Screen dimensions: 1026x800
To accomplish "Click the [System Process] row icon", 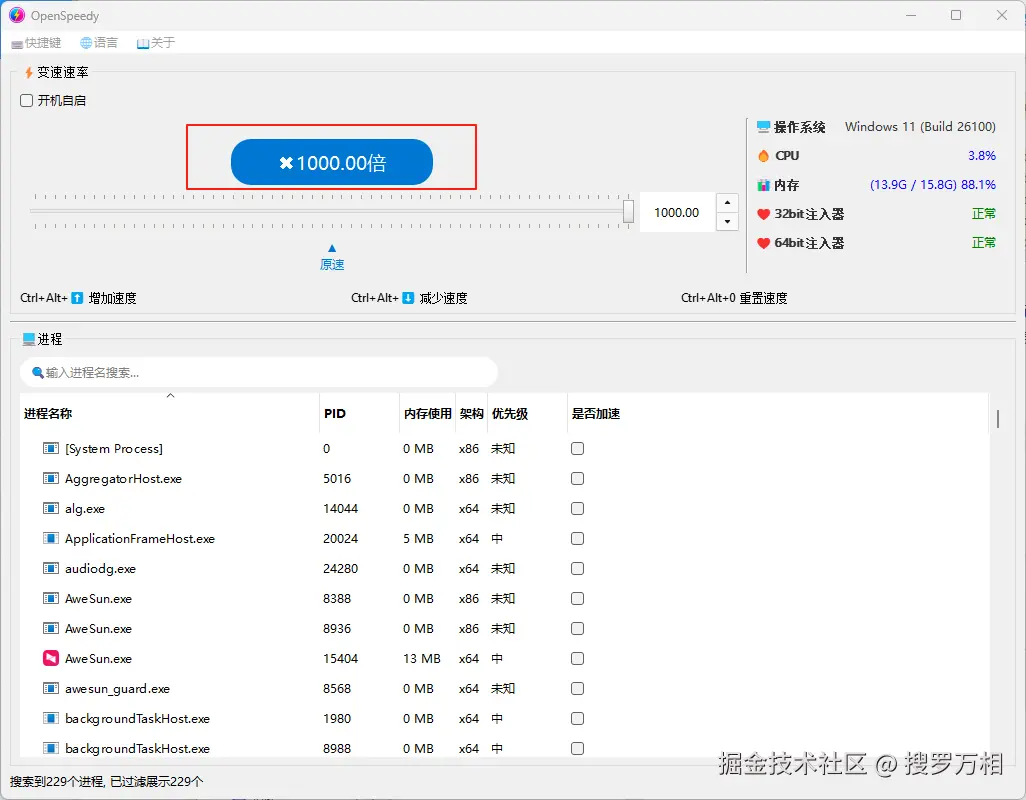I will coord(50,449).
